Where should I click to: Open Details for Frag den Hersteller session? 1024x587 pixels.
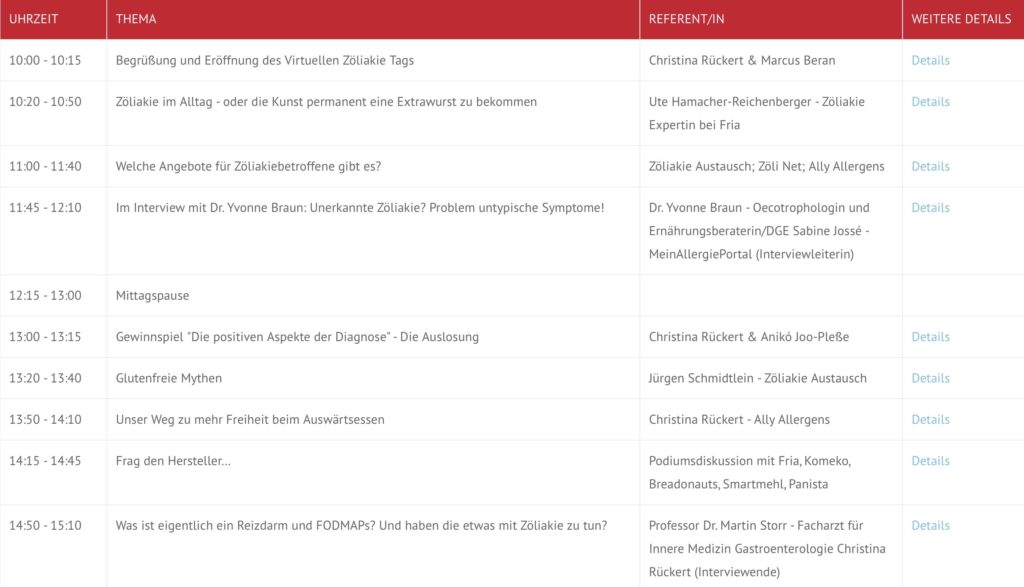930,460
